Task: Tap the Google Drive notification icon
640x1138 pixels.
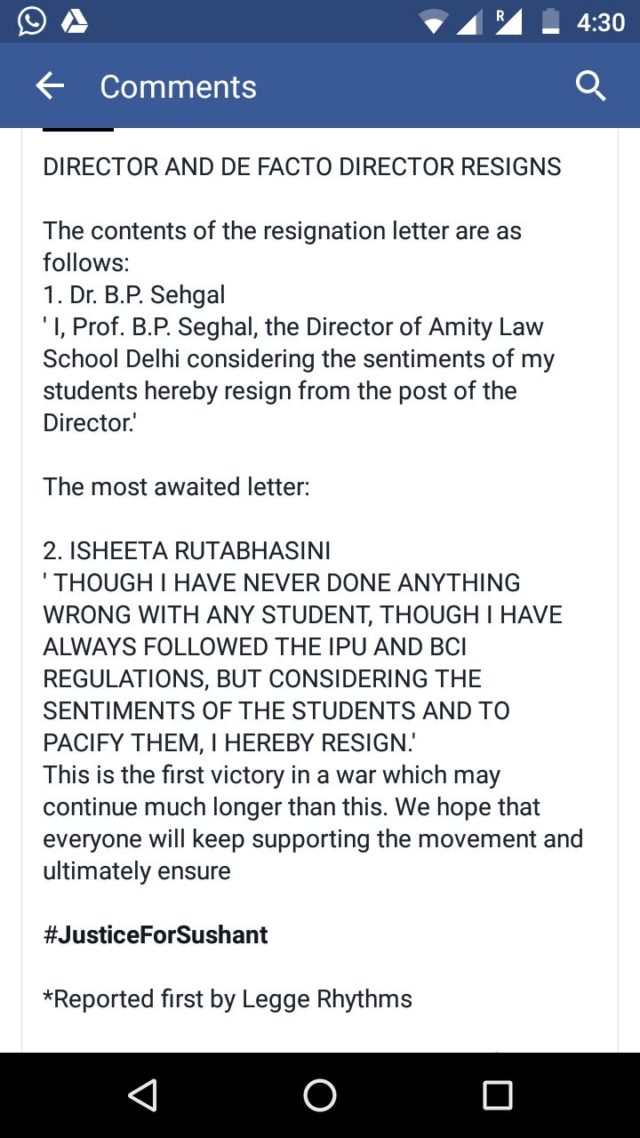Action: [x=74, y=21]
